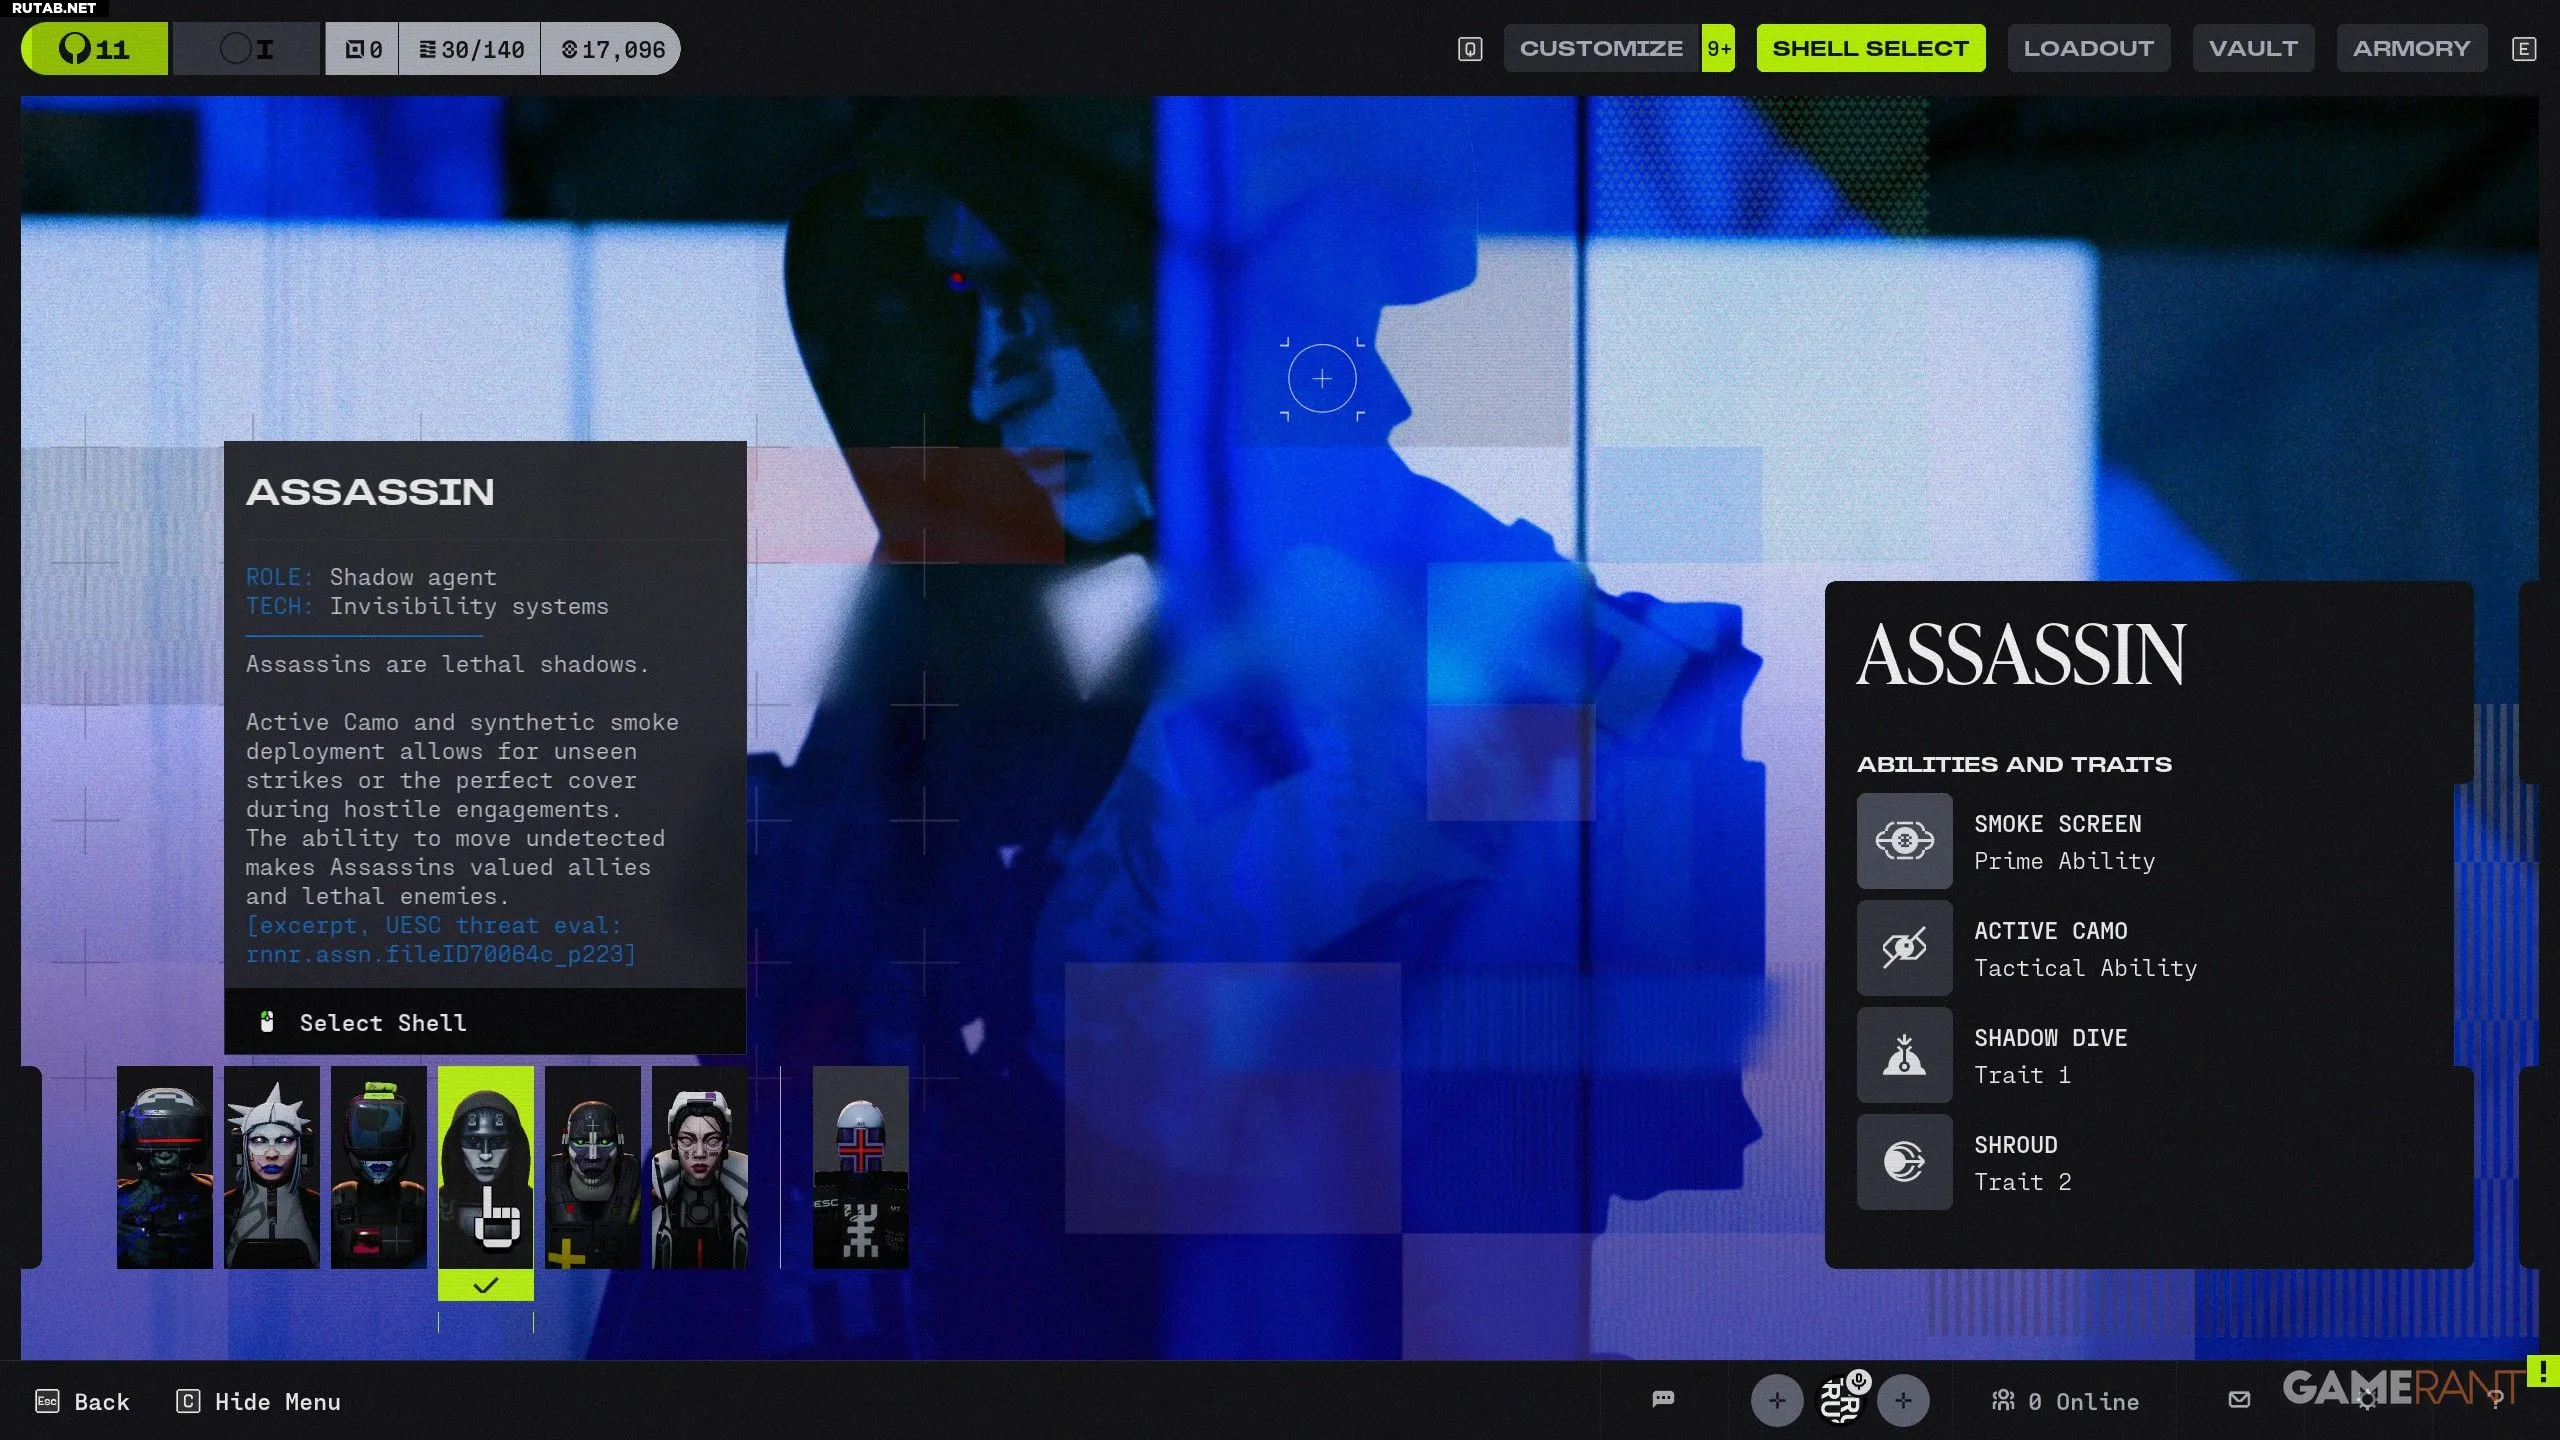Click Active Camo tactical ability icon
2560x1440 pixels.
click(x=1904, y=948)
